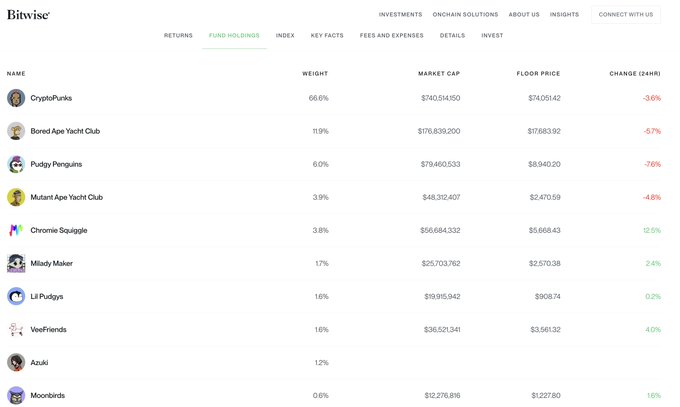Click the Lil Pudgys penguin icon
Screen dimensions: 680x407
(x=16, y=296)
